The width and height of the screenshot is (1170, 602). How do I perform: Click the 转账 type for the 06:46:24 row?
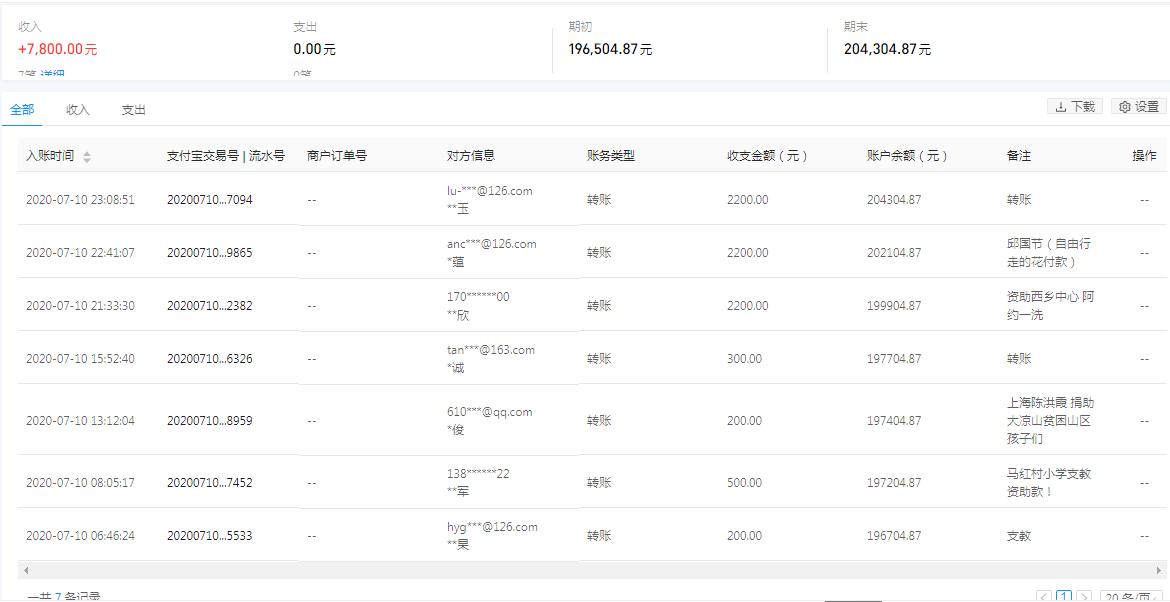coord(599,536)
